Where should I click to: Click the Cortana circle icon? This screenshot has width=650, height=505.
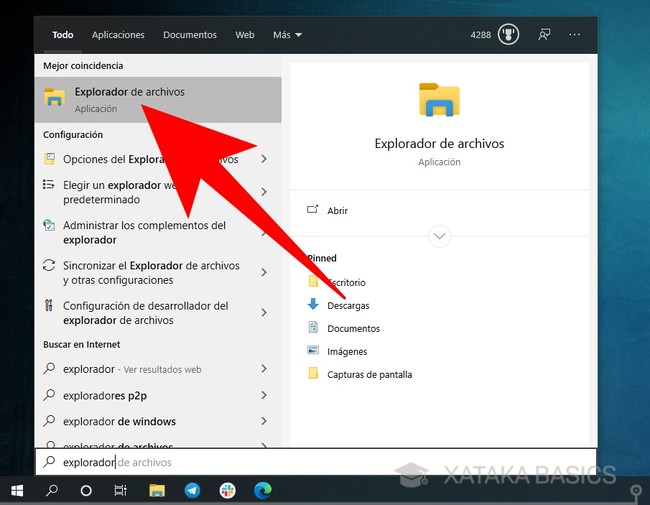pos(86,491)
